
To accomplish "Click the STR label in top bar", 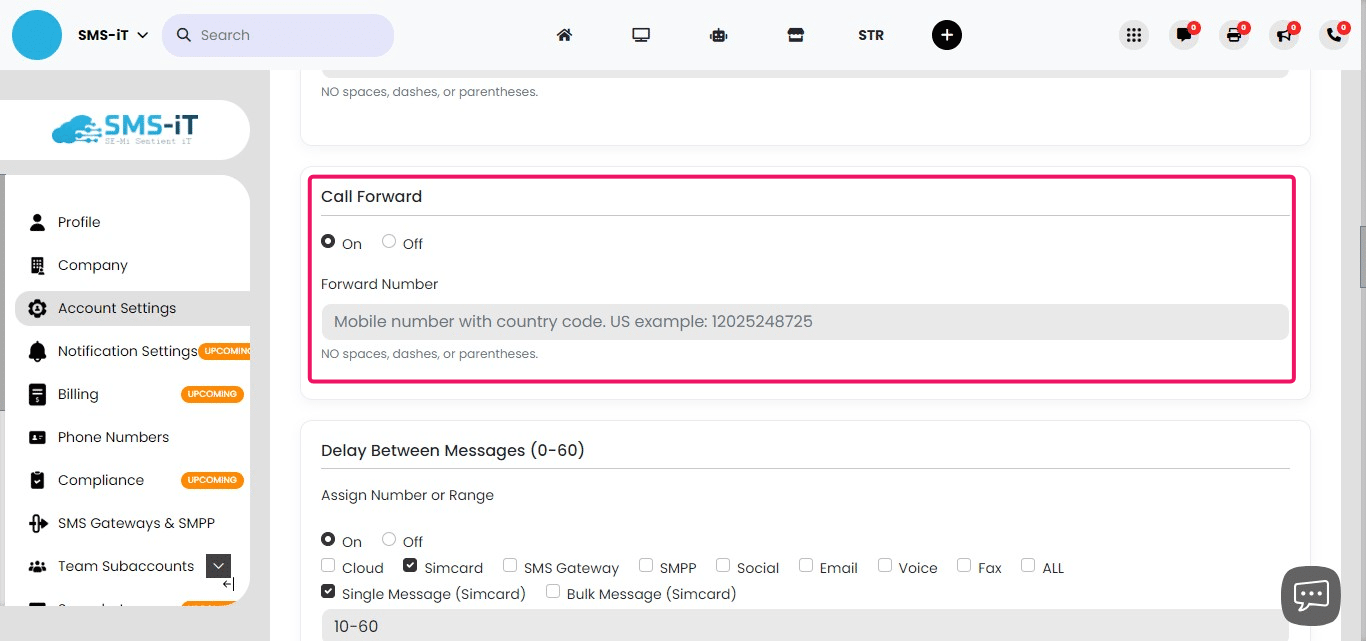I will click(870, 34).
